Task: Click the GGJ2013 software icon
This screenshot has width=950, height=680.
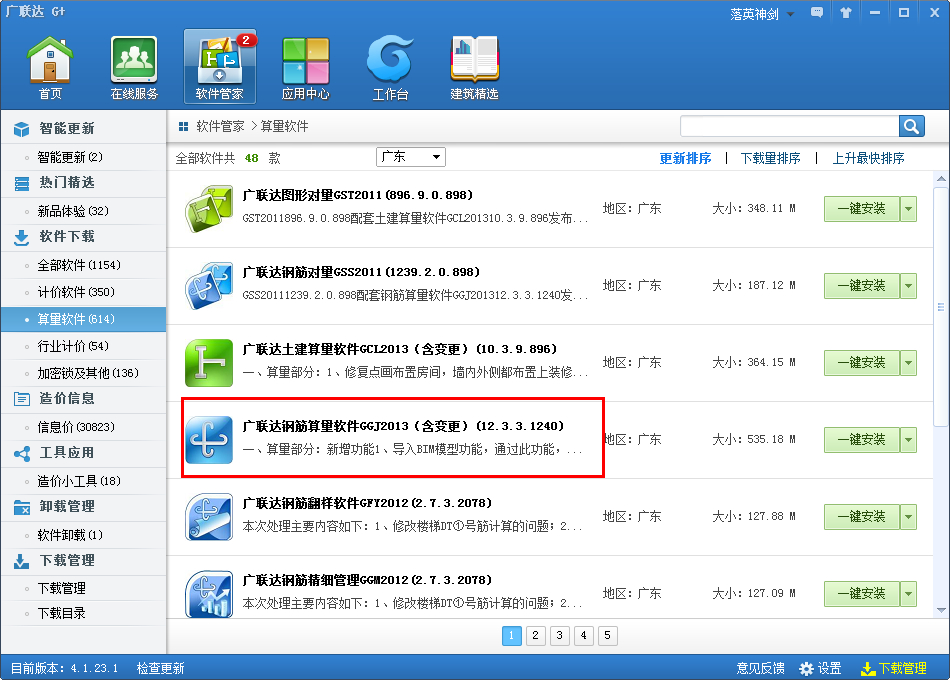Action: point(209,440)
